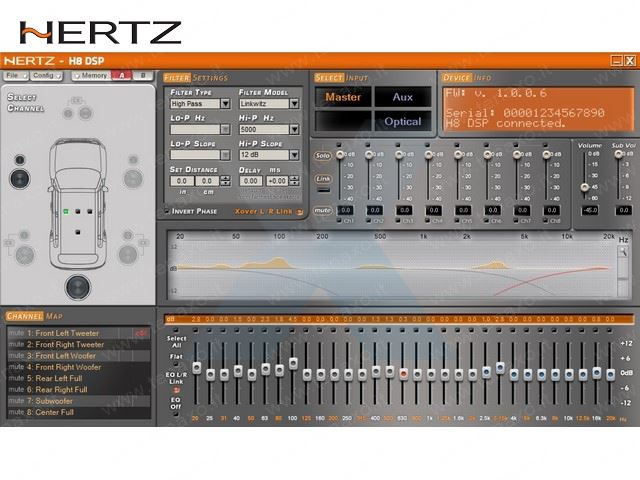
Task: Select the rear left full-range speaker icon
Action: (24, 255)
